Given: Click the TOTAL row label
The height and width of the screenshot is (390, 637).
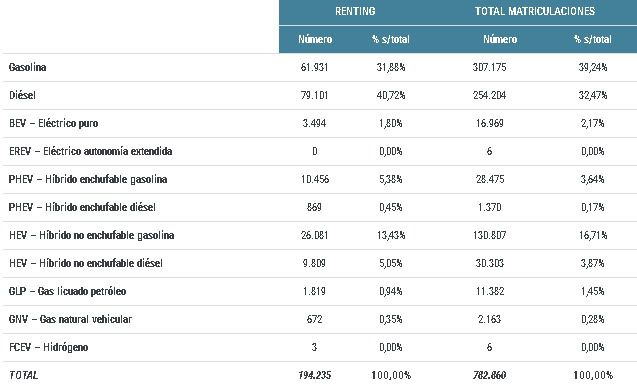Looking at the screenshot, I should pyautogui.click(x=23, y=375).
